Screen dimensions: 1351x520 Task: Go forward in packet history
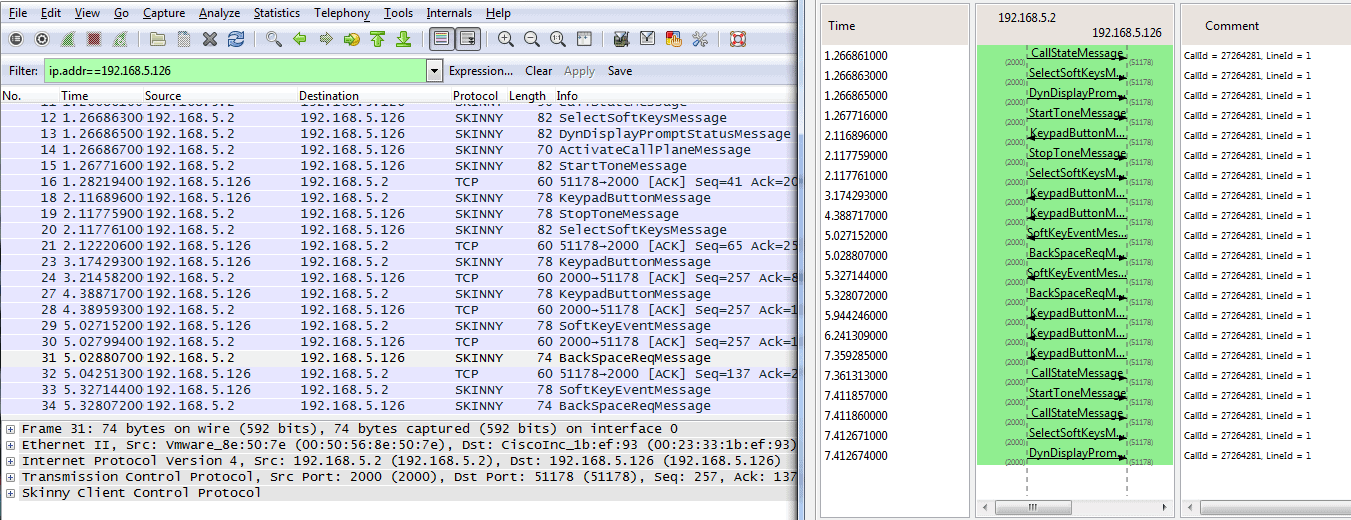326,39
